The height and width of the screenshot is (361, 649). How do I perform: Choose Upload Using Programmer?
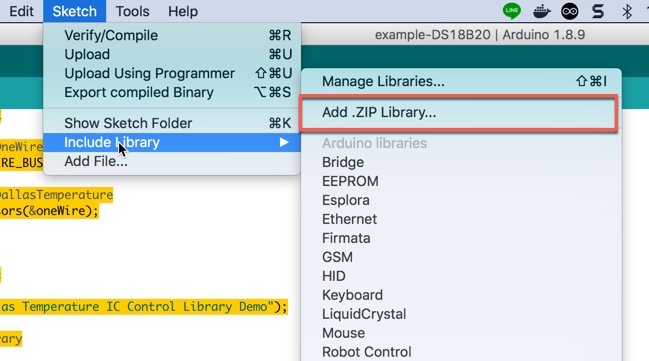[x=172, y=73]
